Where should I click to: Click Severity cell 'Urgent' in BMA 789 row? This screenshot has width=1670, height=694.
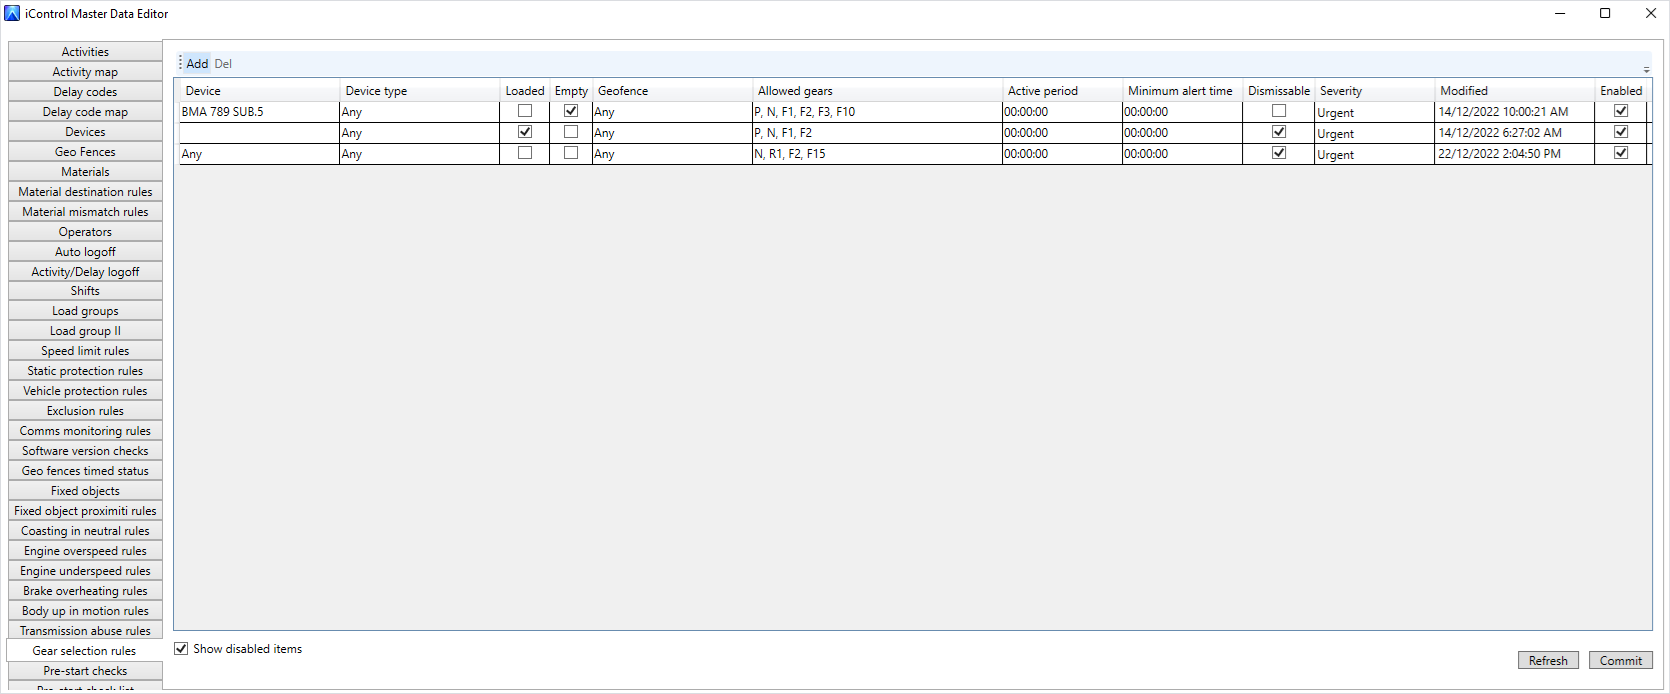point(1374,112)
